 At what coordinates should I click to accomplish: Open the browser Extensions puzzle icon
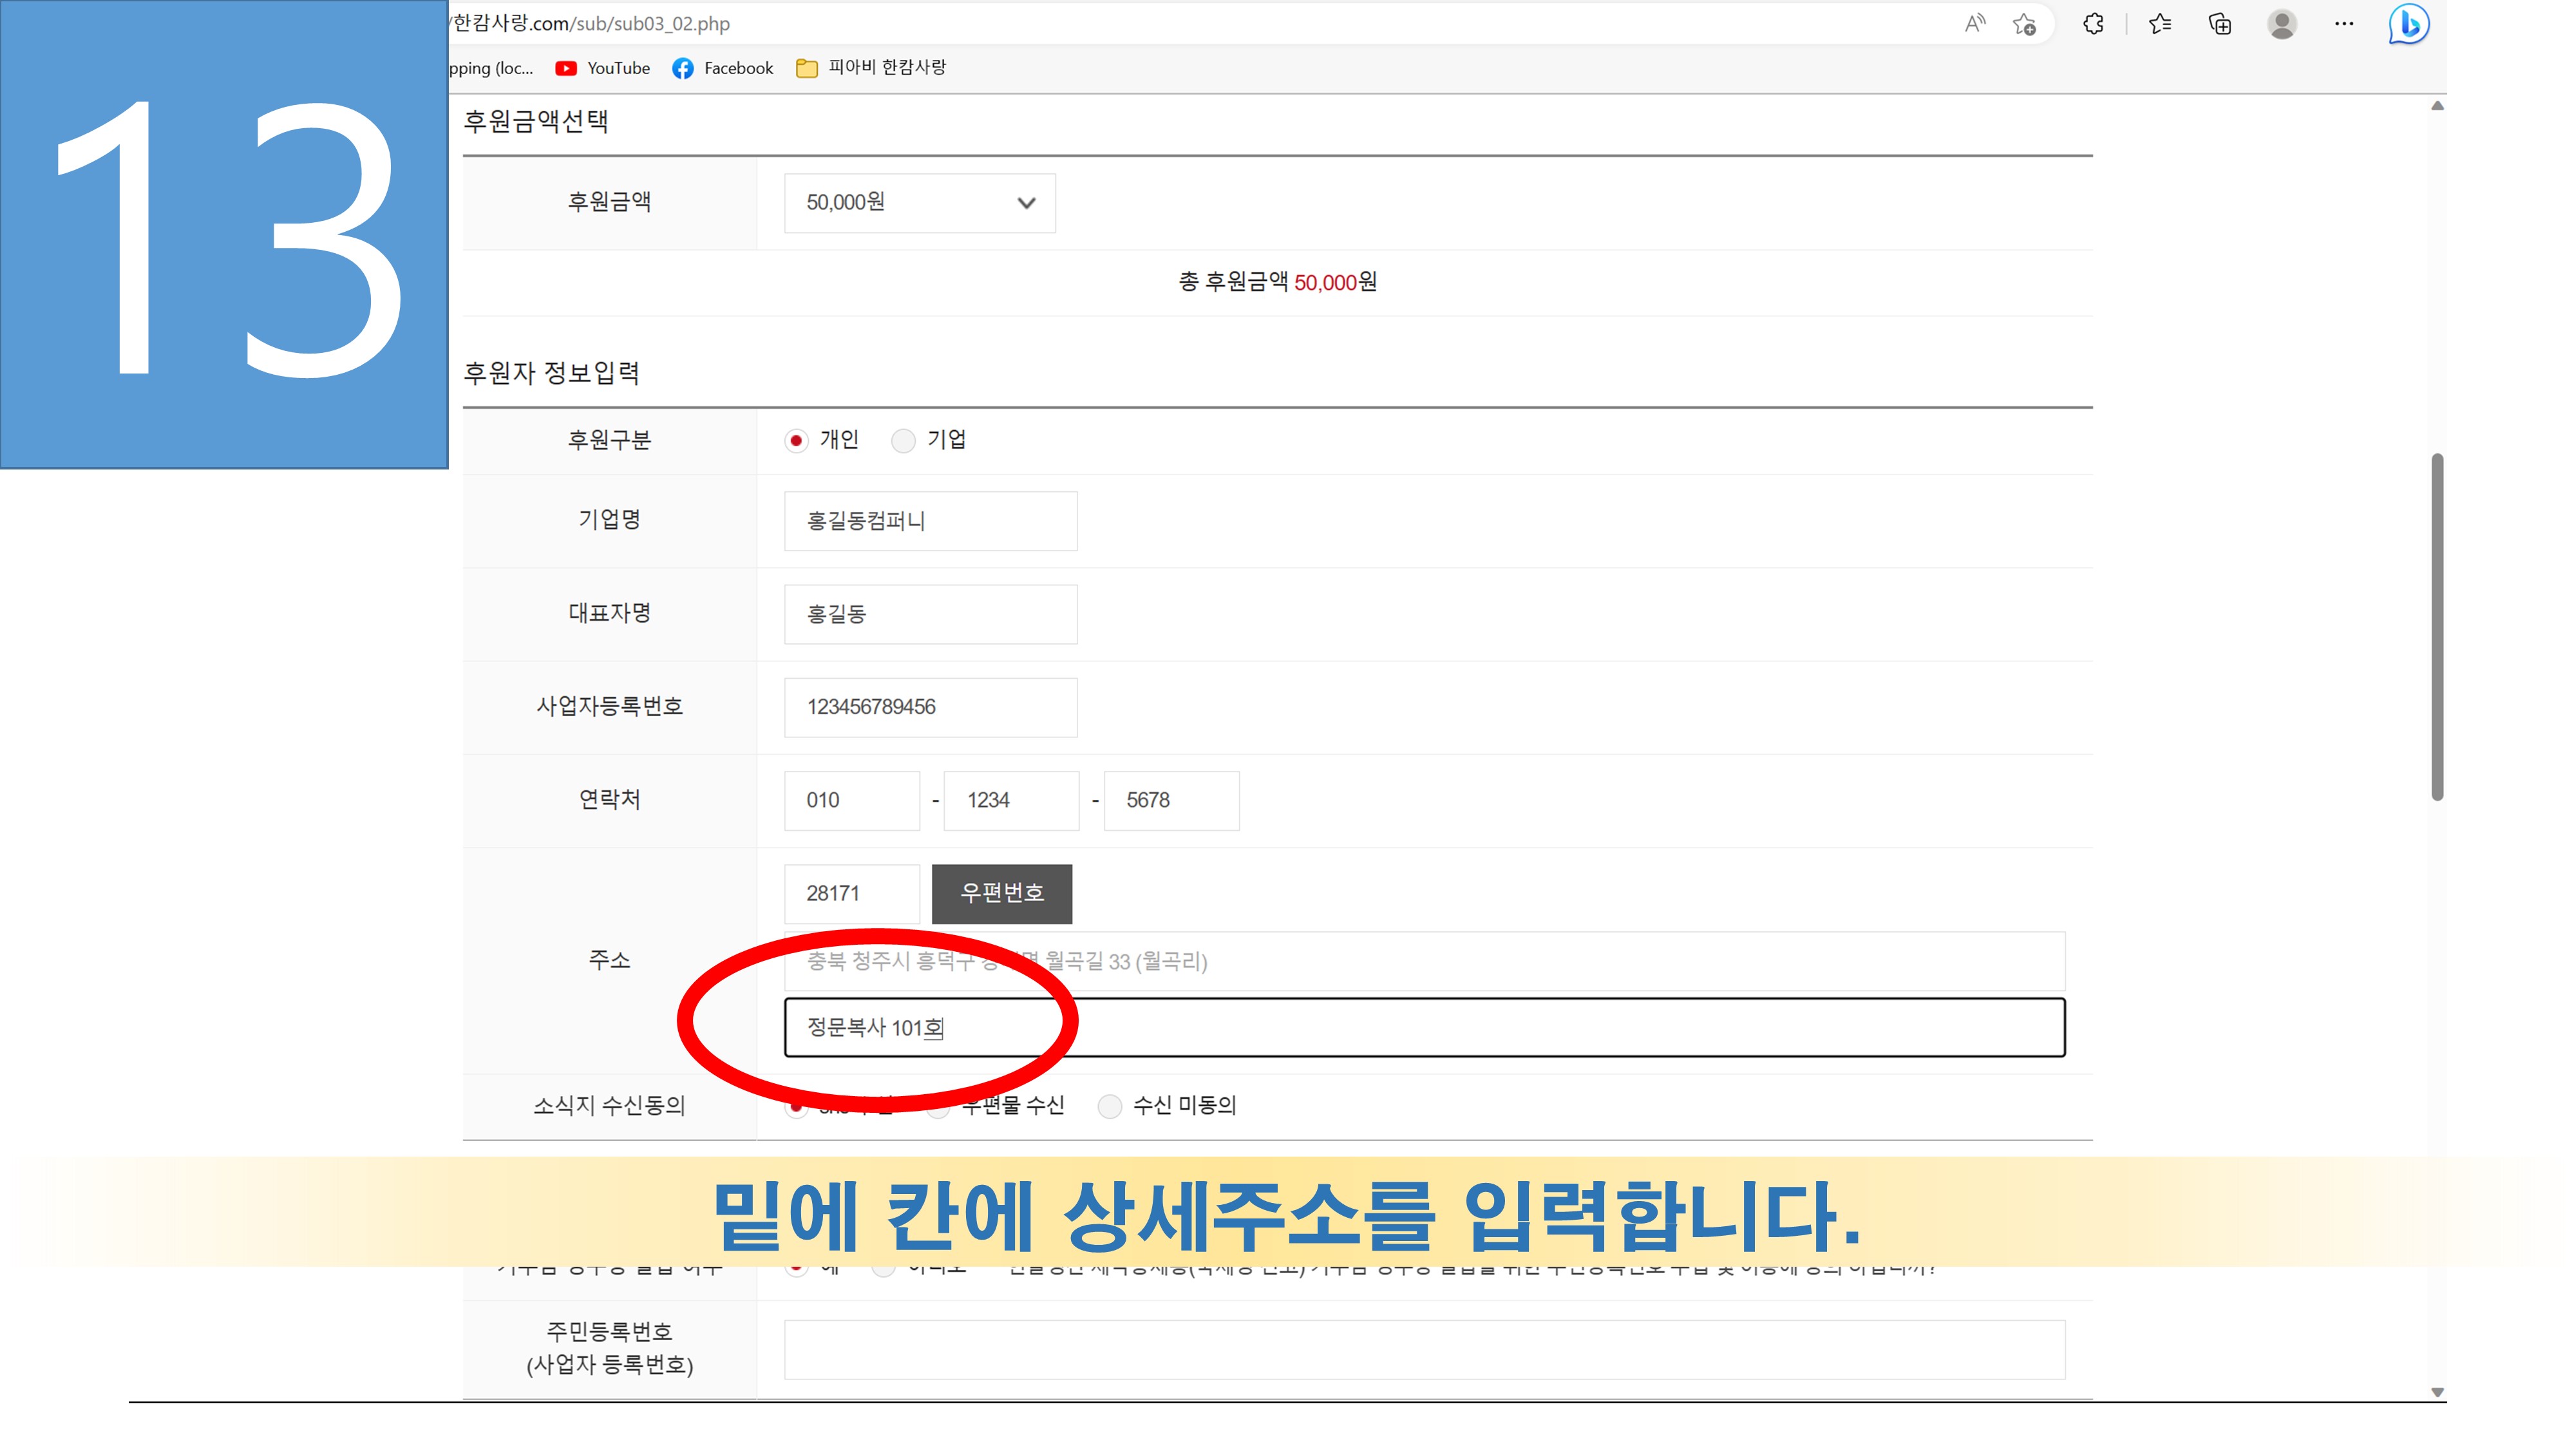coord(2093,24)
